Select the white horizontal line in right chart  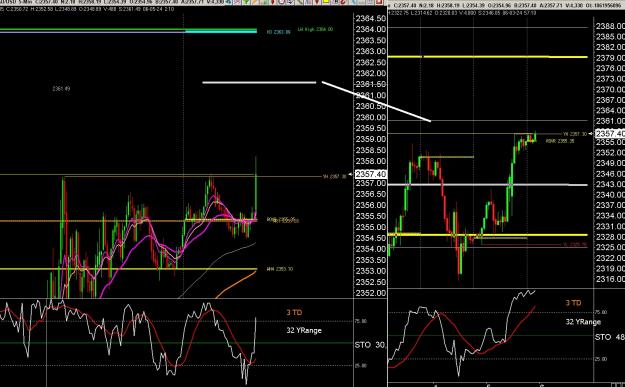pos(487,185)
